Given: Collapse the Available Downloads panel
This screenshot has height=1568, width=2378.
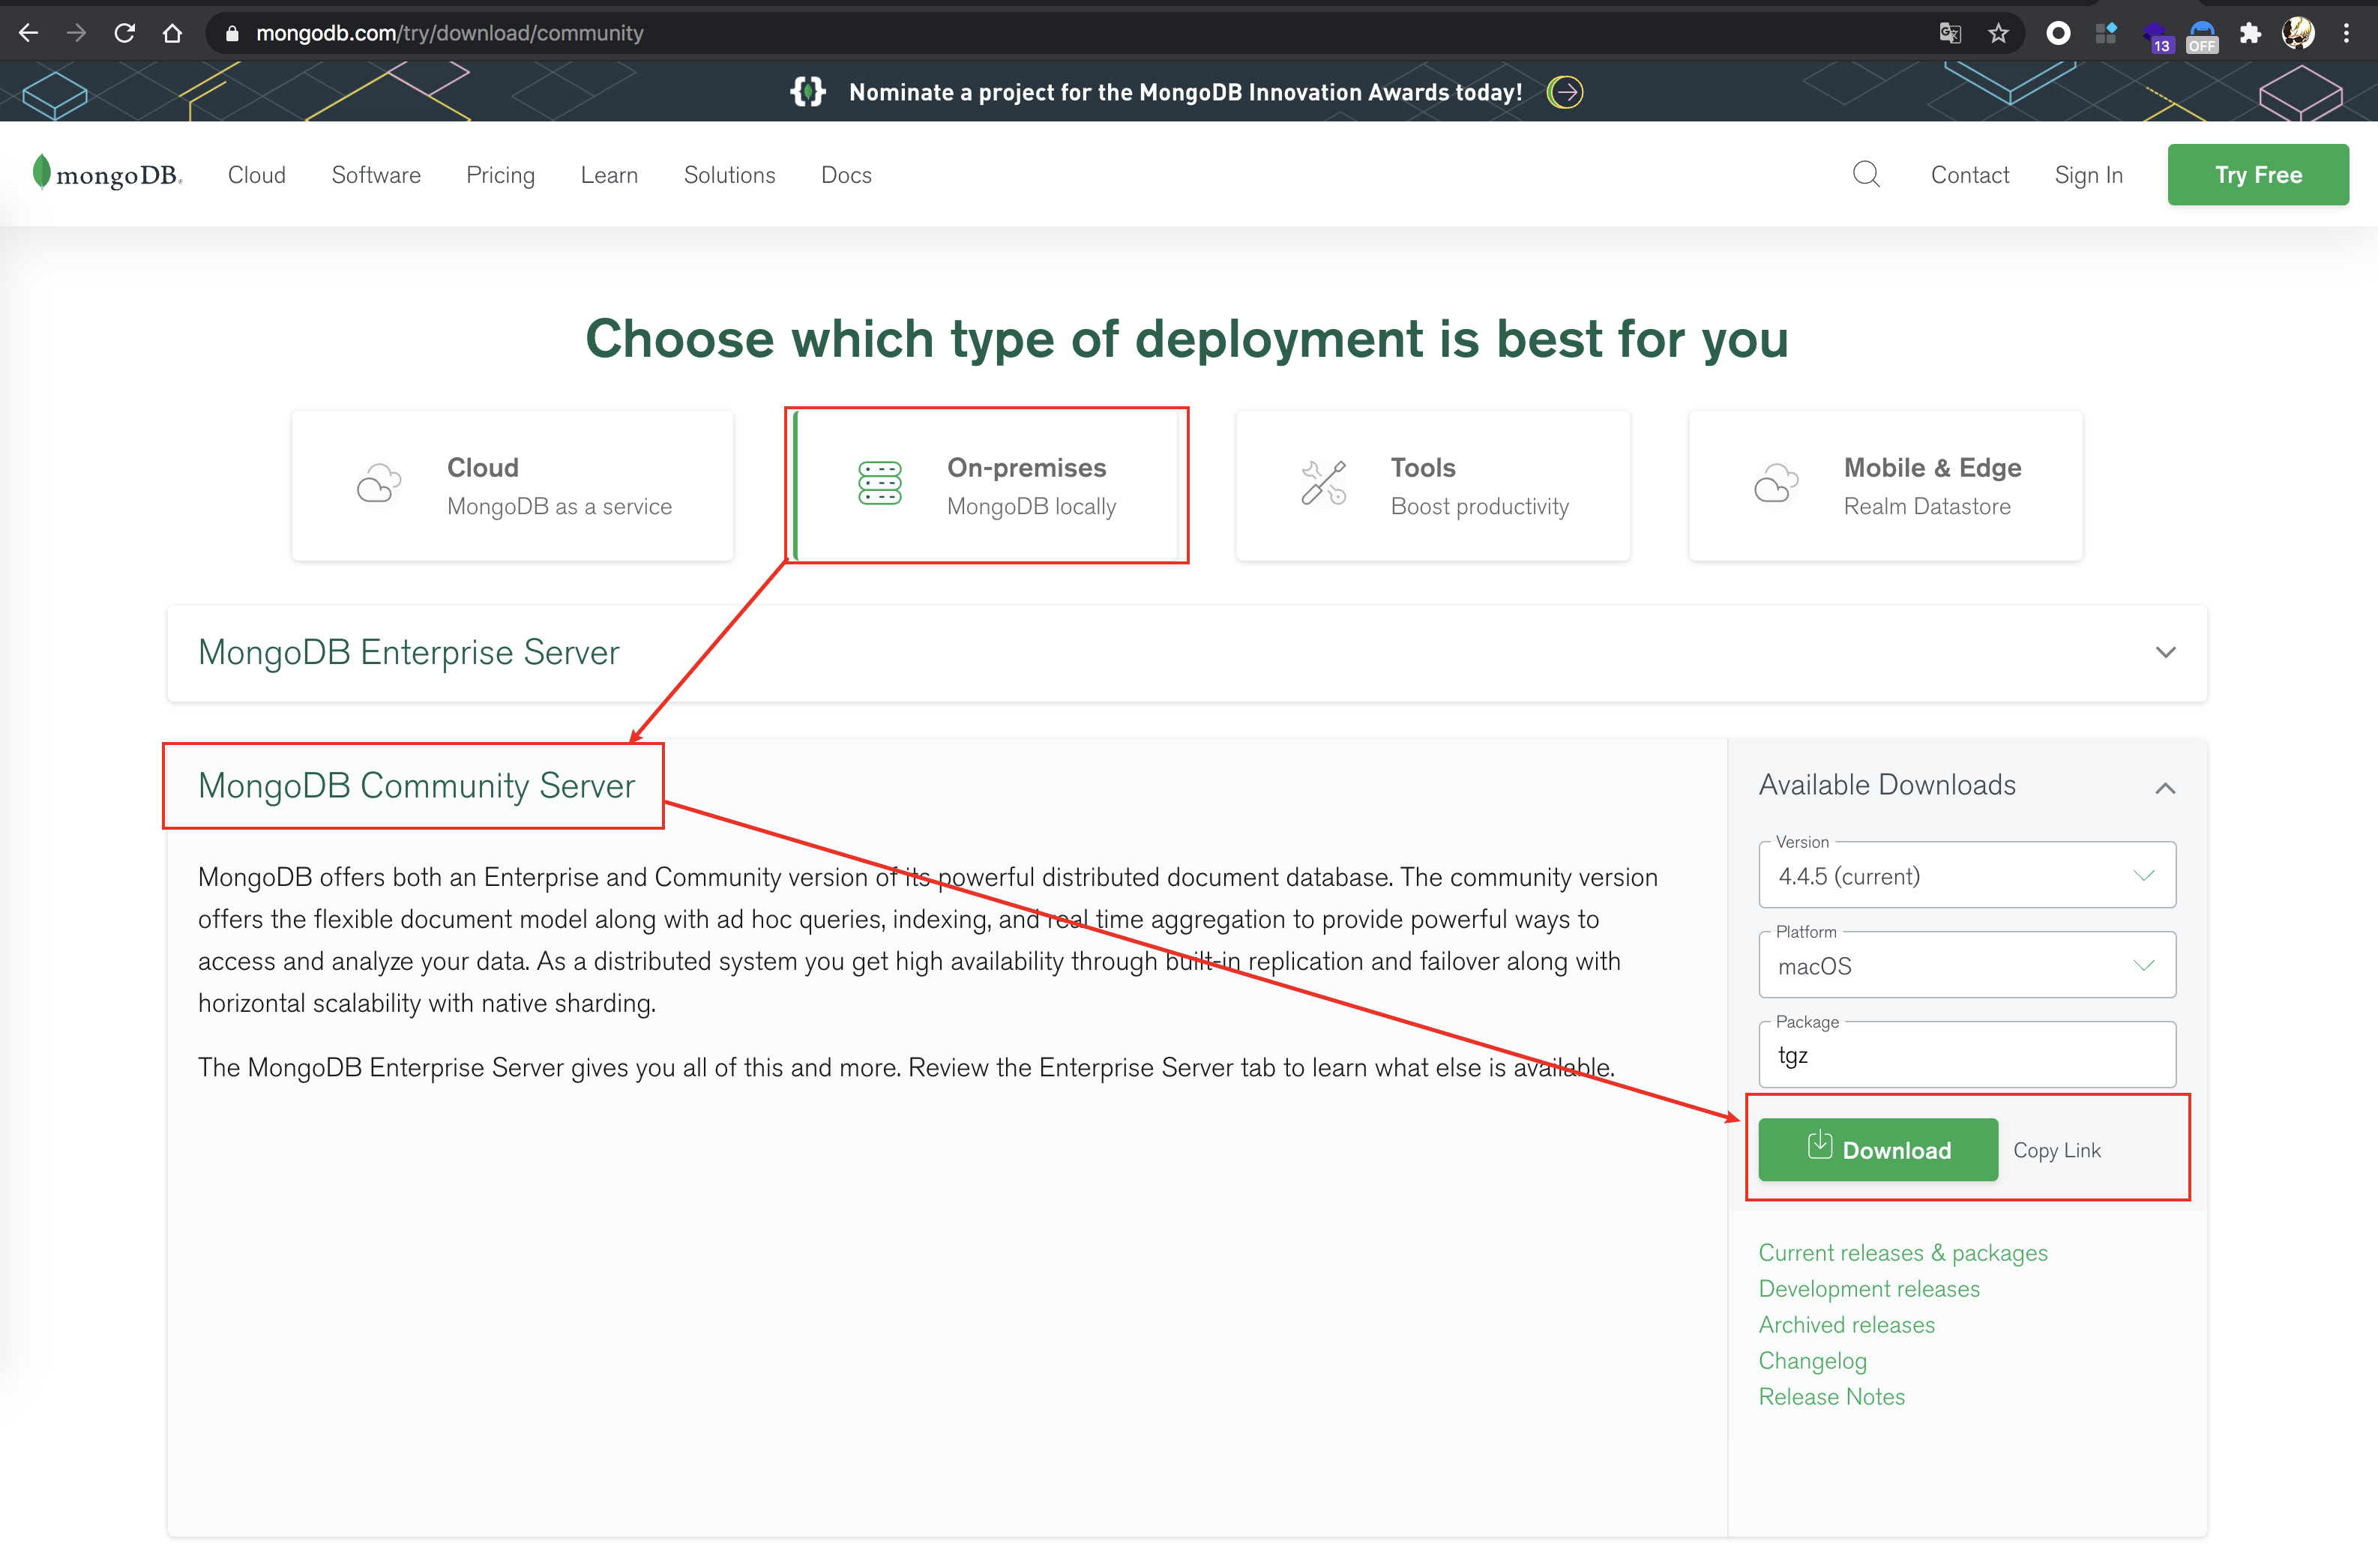Looking at the screenshot, I should click(2165, 788).
